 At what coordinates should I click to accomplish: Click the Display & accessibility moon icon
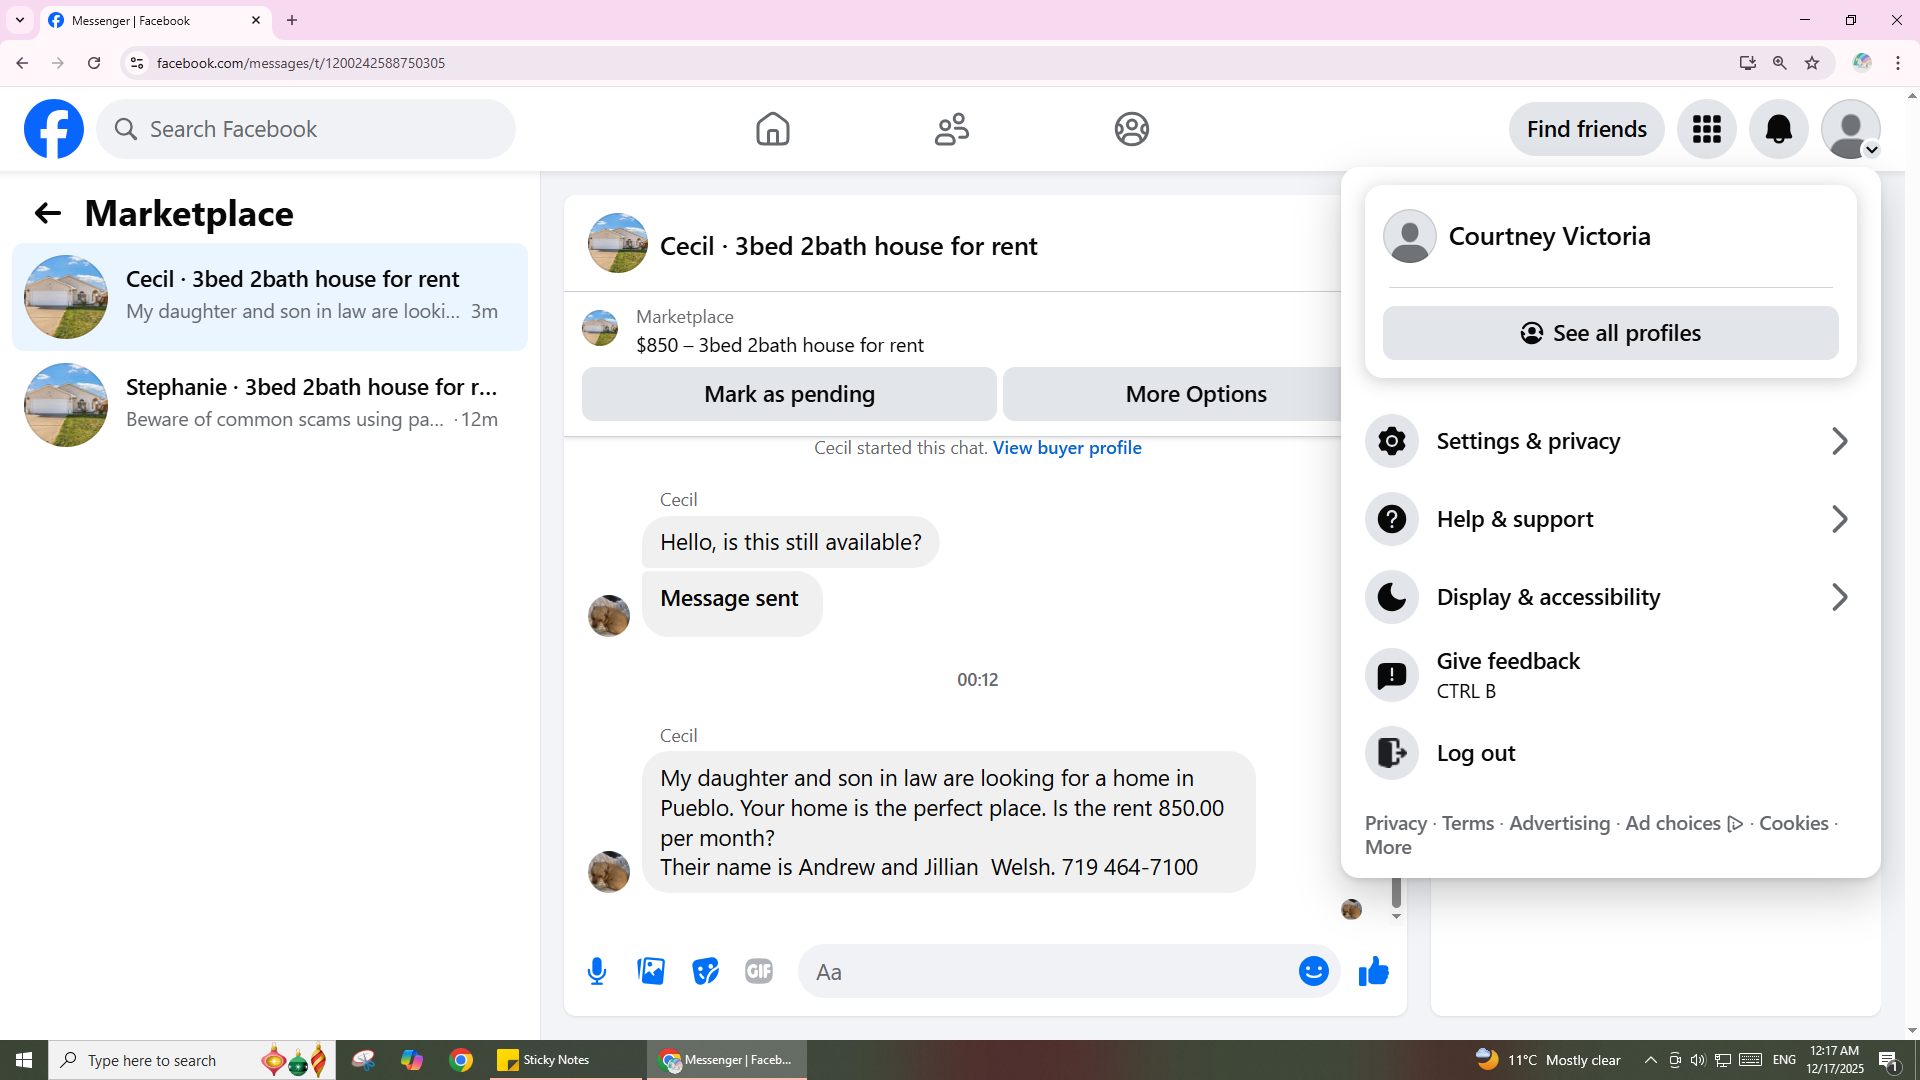[1392, 597]
